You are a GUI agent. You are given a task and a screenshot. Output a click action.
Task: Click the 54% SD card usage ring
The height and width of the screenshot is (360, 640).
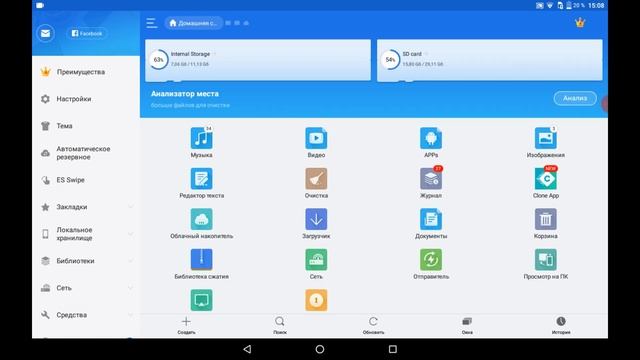point(390,60)
